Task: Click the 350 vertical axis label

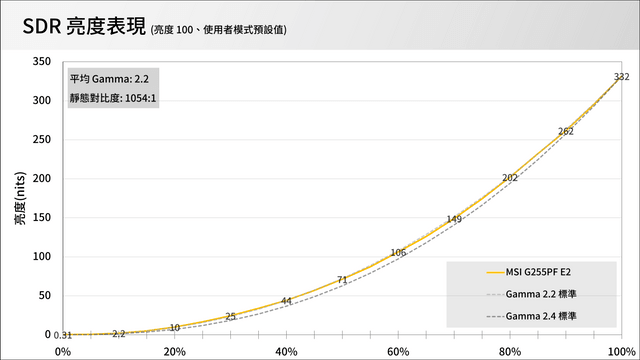Action: (42, 62)
